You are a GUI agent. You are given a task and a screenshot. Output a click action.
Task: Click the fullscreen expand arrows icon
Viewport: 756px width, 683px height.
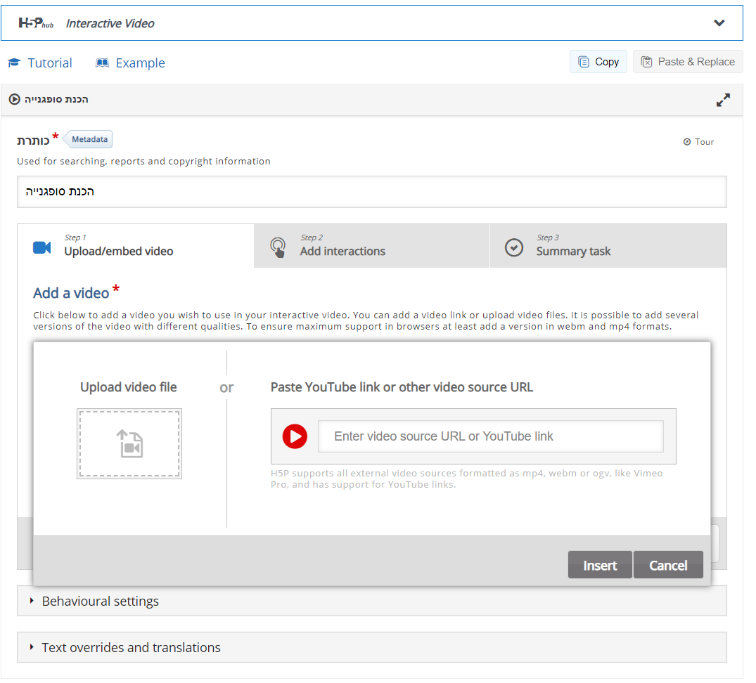723,100
